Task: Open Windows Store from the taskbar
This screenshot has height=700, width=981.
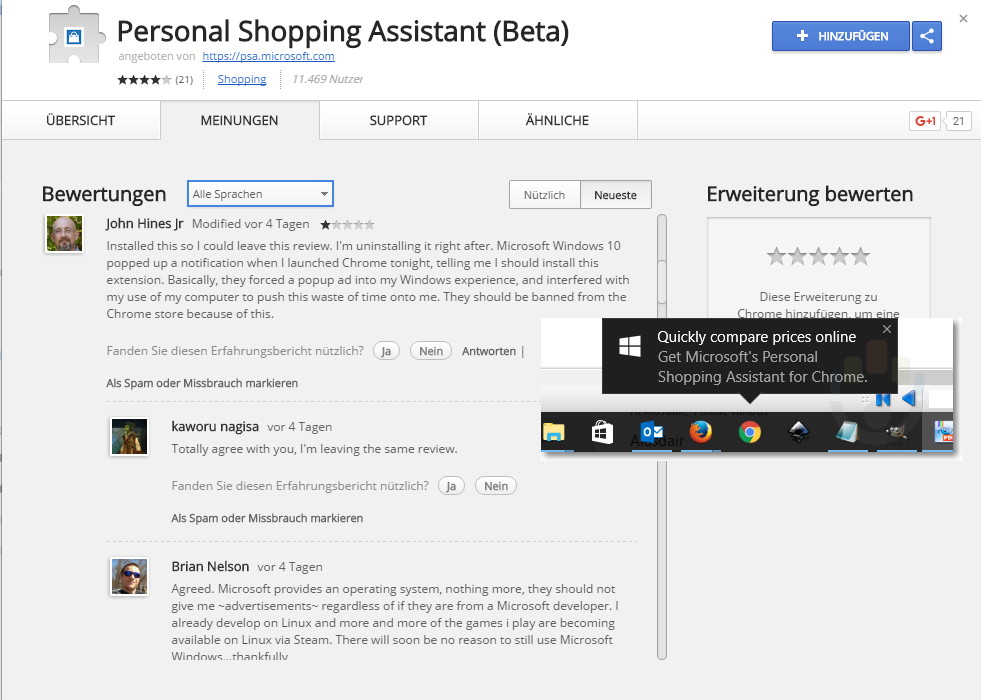Action: point(602,432)
